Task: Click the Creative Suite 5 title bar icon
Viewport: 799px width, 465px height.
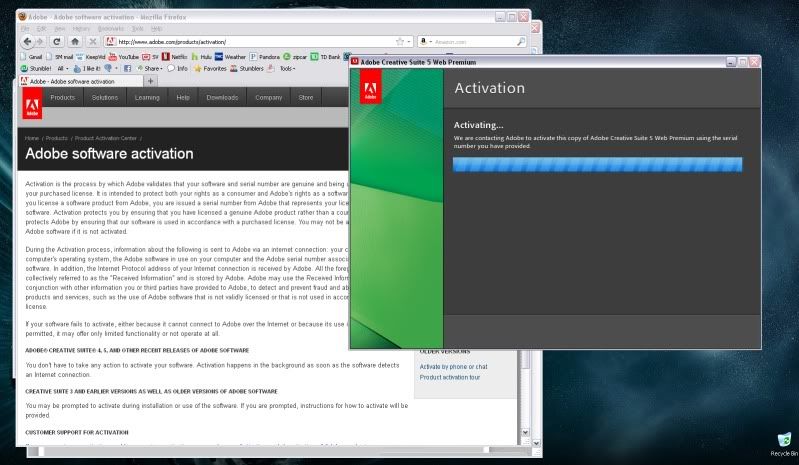Action: [355, 62]
